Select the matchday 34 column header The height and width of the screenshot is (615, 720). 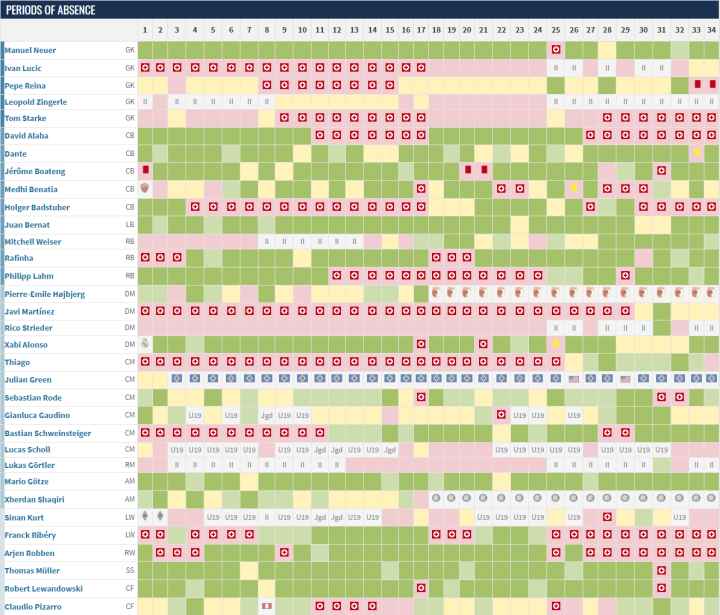click(x=710, y=31)
